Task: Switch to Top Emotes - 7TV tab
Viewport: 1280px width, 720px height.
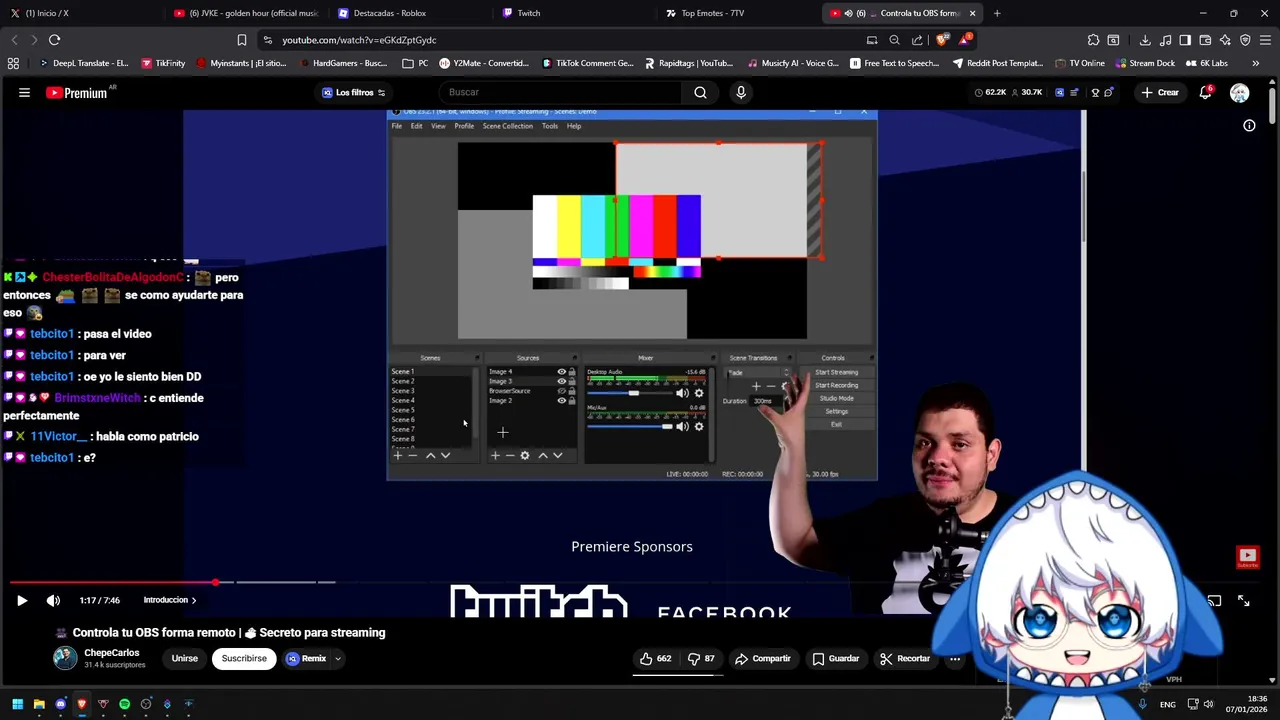Action: pos(738,13)
